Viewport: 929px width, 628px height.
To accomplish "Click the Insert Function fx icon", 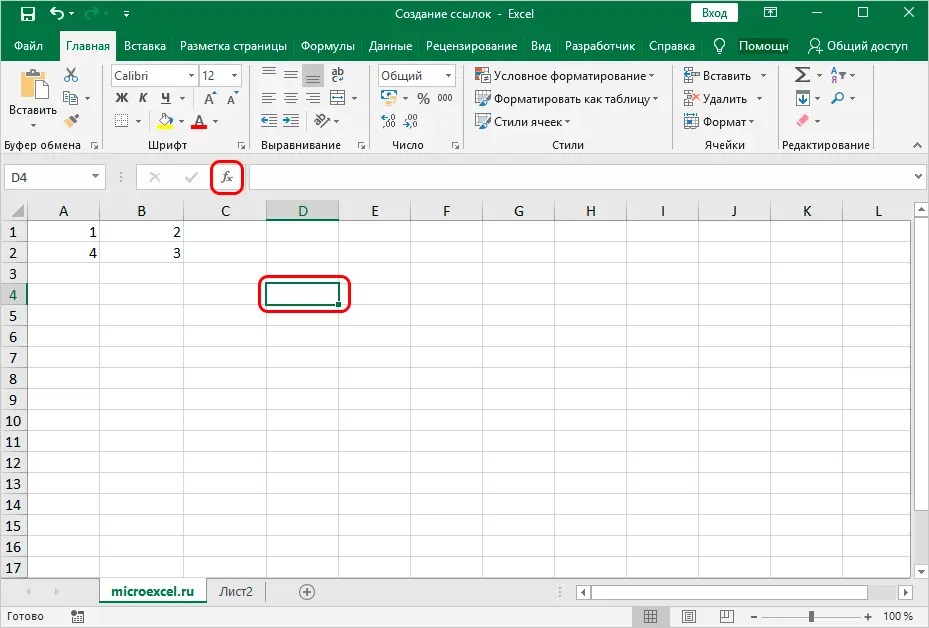I will (x=227, y=177).
